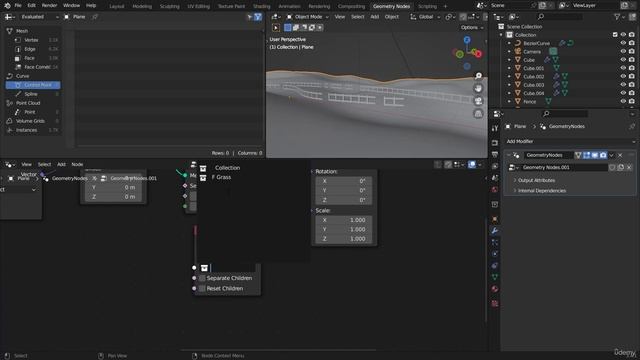Image resolution: width=640 pixels, height=360 pixels.
Task: Select Vertex domain in the spreadsheet
Action: click(x=33, y=40)
